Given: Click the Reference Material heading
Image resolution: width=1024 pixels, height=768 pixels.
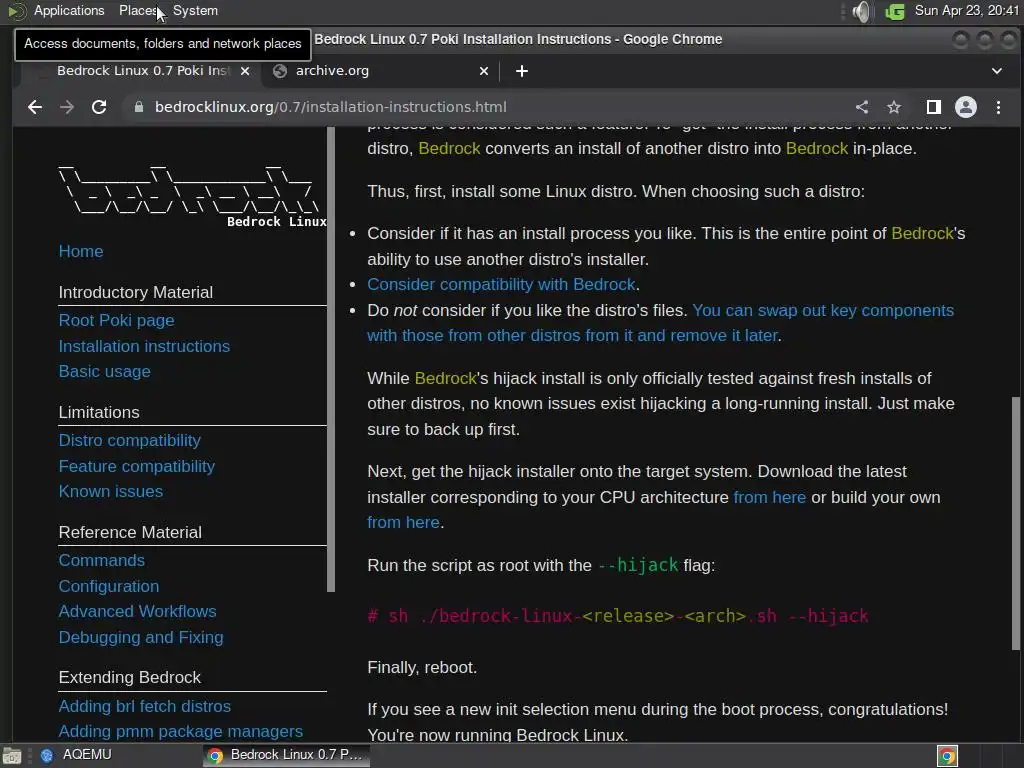Looking at the screenshot, I should (x=130, y=533).
